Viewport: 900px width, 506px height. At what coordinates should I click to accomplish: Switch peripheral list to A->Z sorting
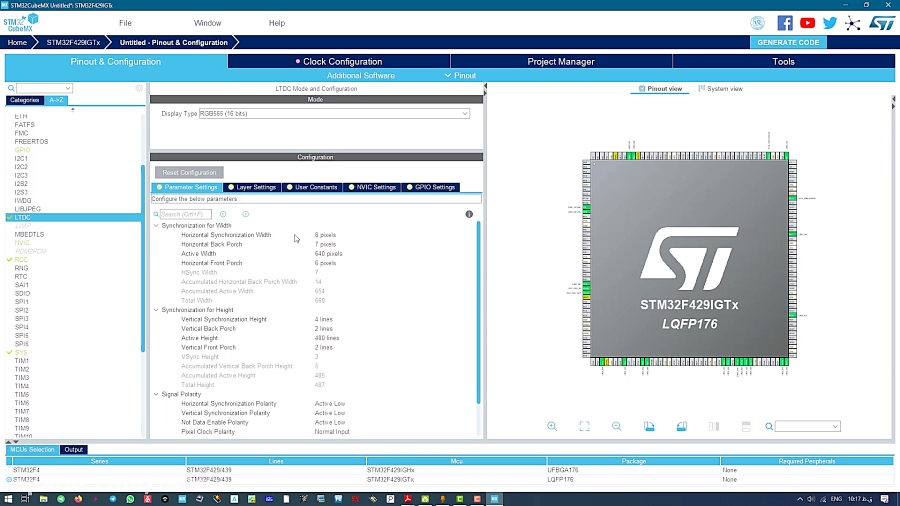(56, 100)
